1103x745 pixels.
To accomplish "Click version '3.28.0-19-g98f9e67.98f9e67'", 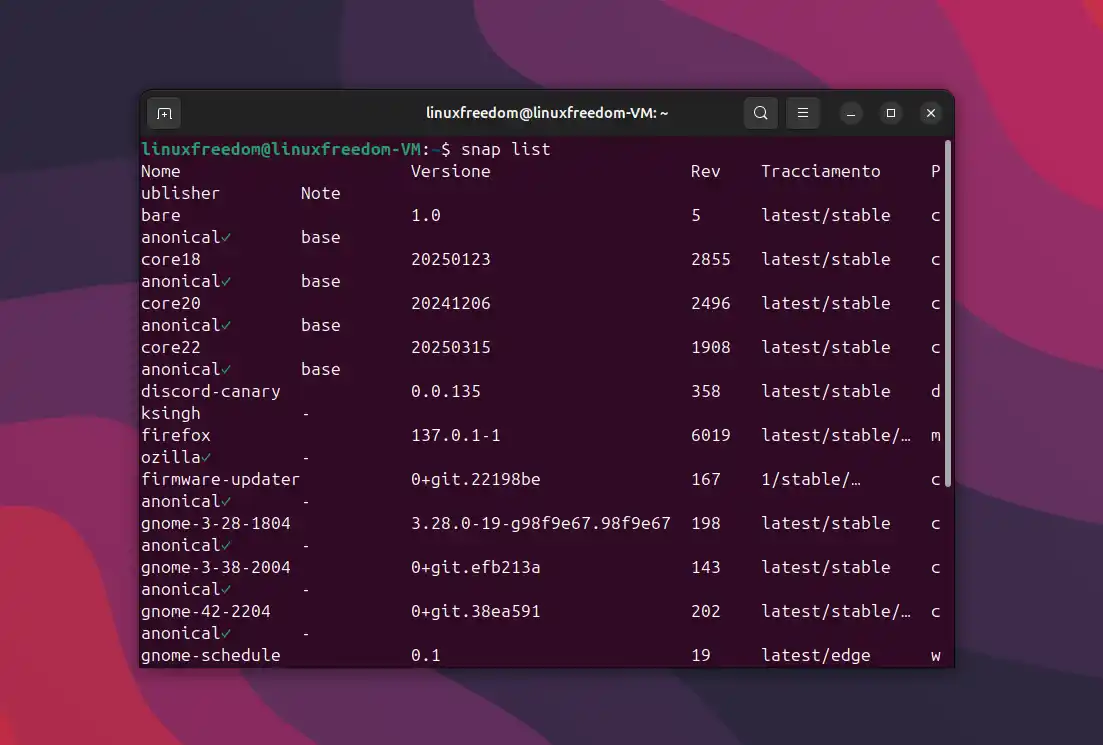I will click(540, 523).
